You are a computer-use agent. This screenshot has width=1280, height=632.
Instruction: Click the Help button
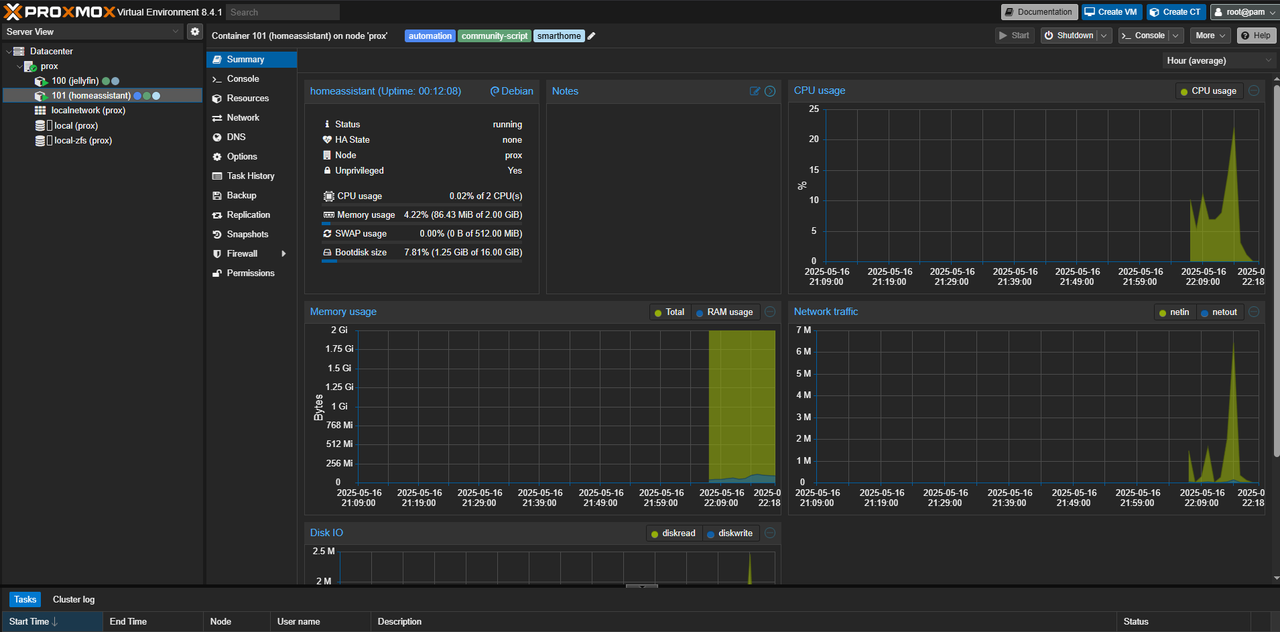1257,36
